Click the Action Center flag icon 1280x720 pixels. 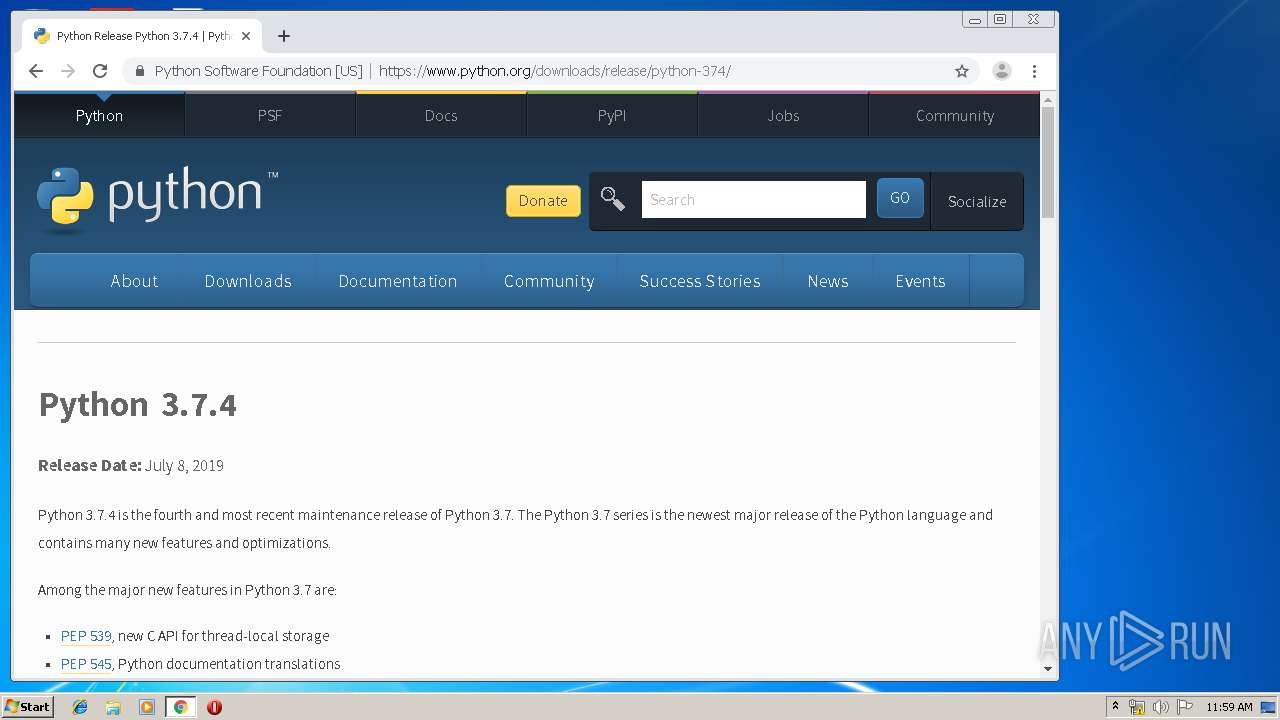pos(1184,707)
